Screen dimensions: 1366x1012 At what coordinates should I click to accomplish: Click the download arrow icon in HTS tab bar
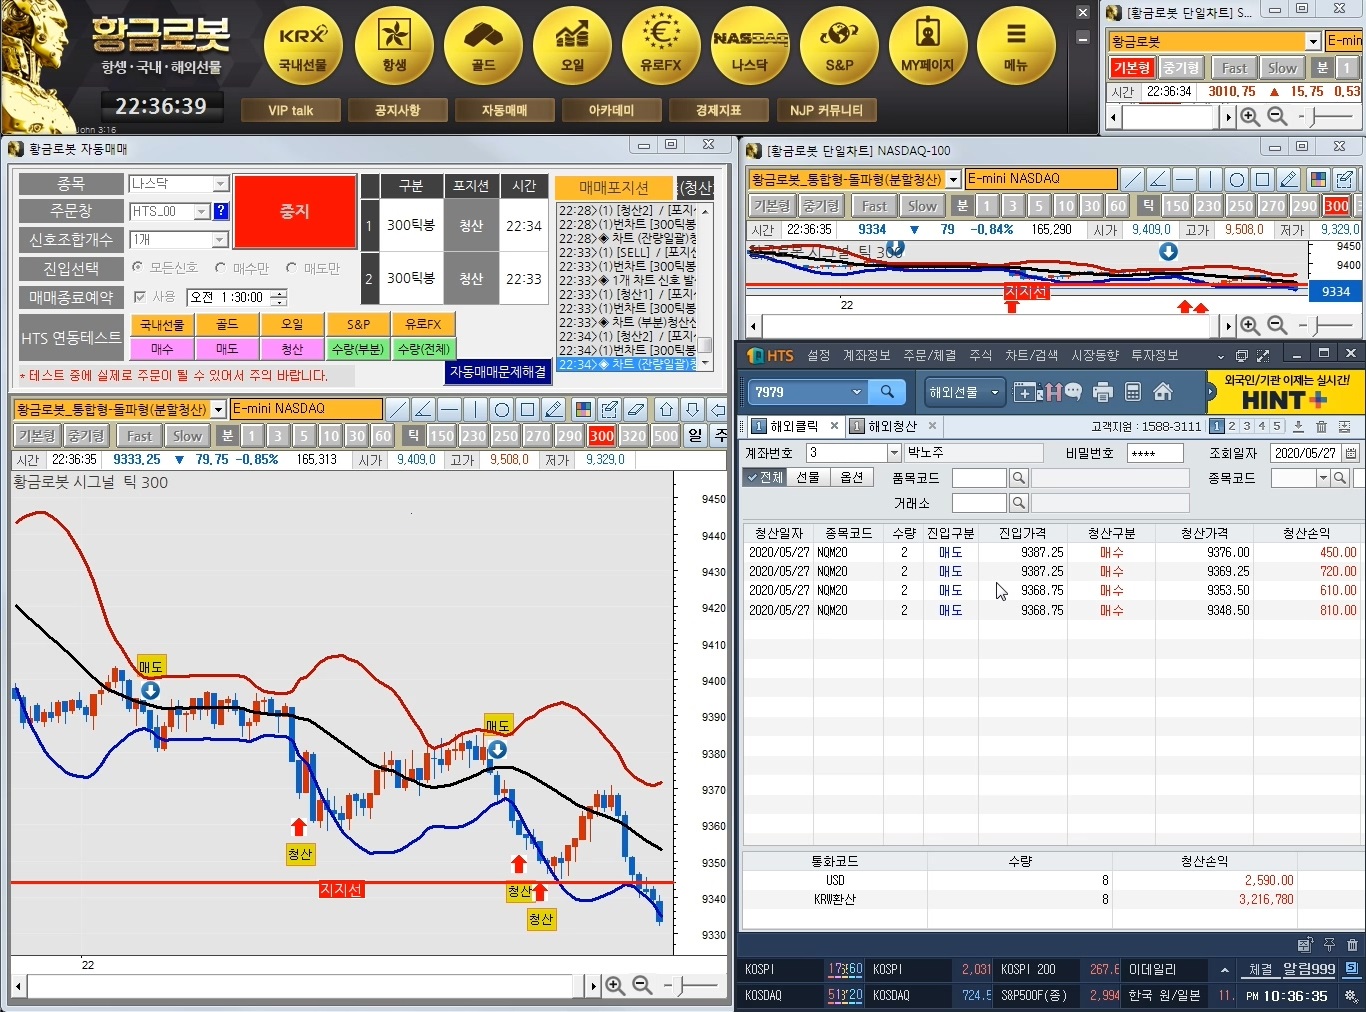tap(1298, 426)
